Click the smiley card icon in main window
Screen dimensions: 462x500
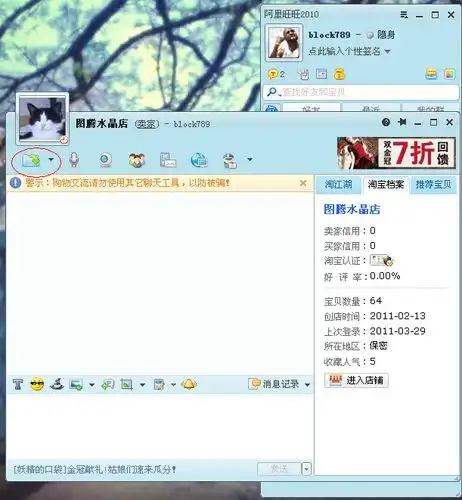click(x=431, y=74)
